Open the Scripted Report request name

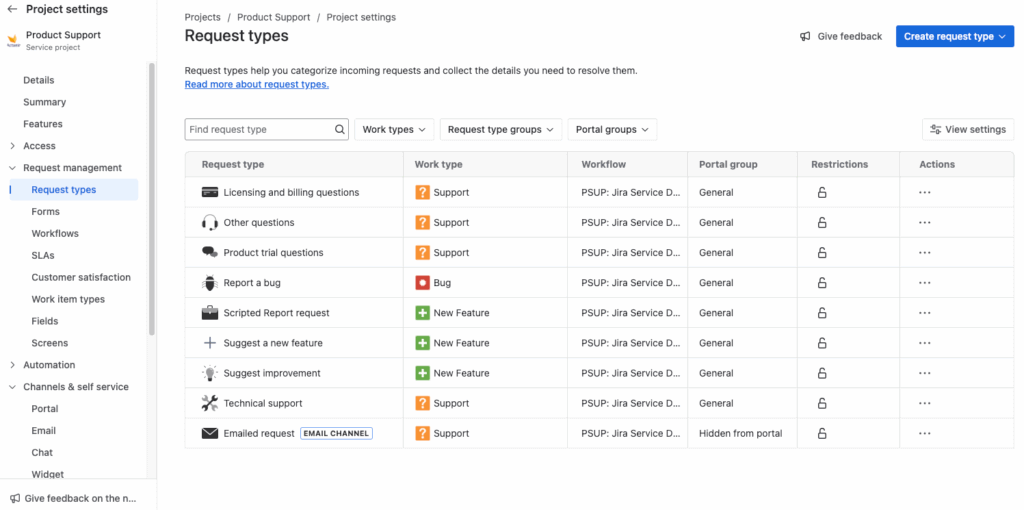point(276,313)
